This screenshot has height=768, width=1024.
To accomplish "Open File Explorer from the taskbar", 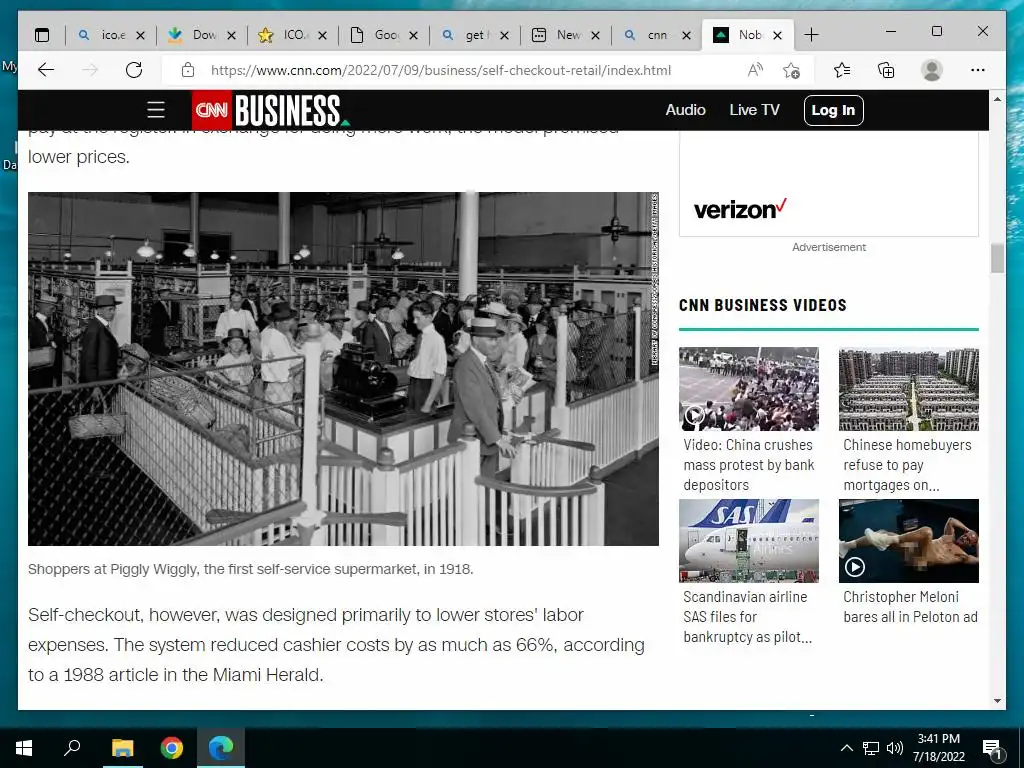I will point(122,748).
